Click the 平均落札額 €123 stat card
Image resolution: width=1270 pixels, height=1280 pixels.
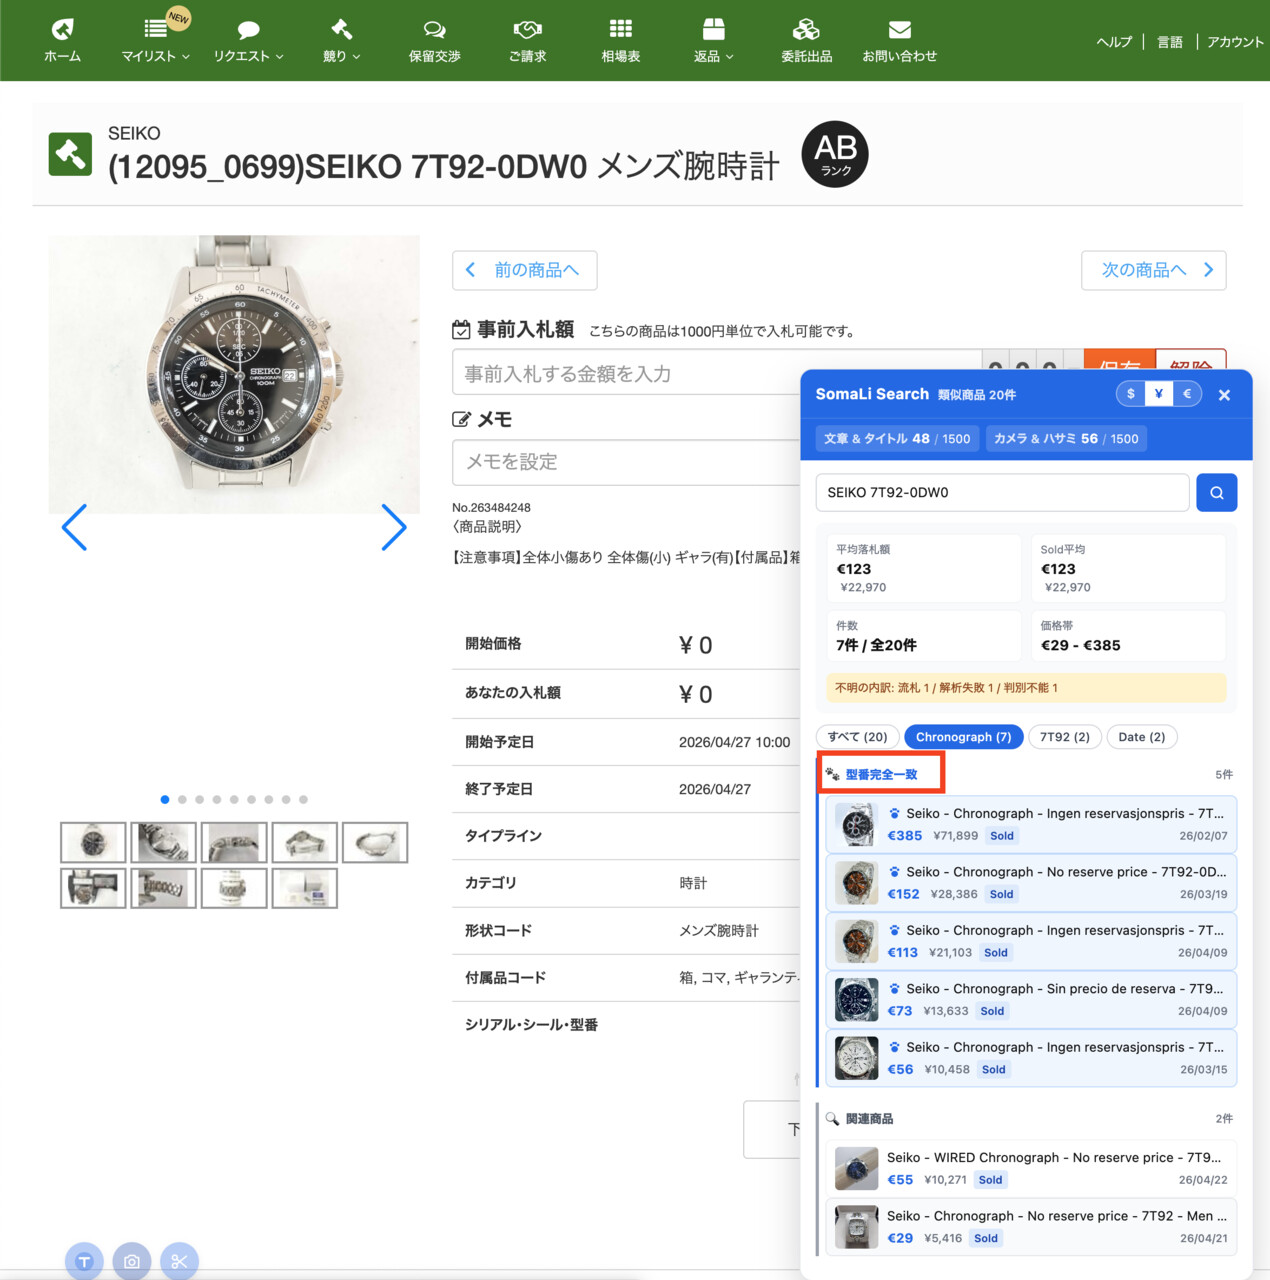coord(924,568)
